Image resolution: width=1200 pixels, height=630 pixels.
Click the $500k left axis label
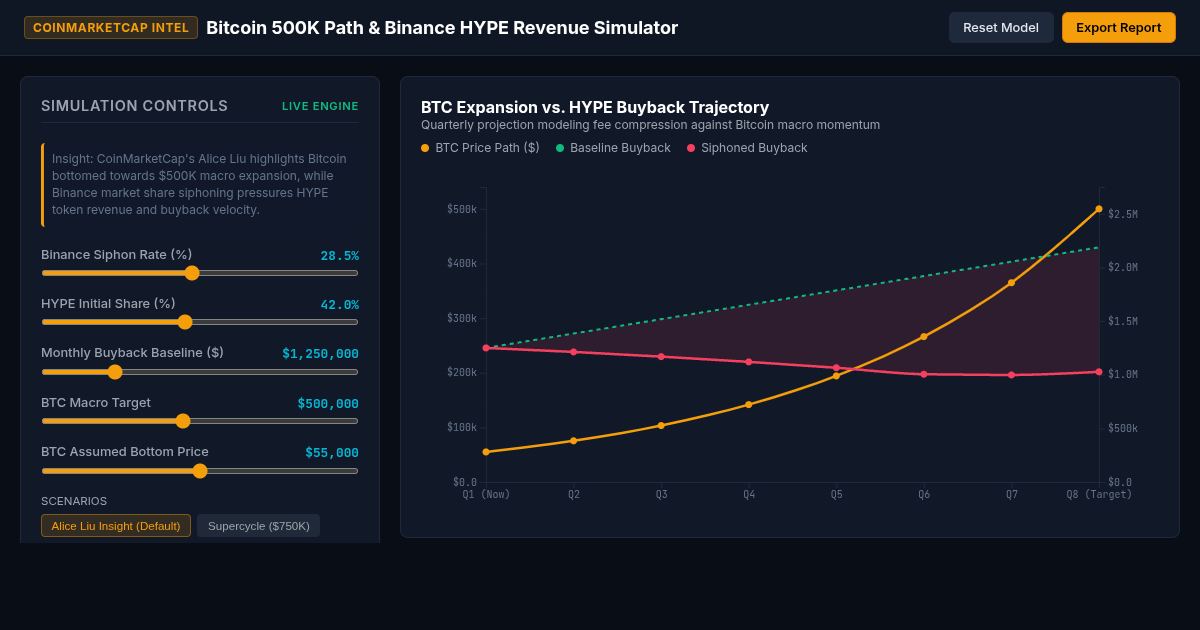tap(462, 209)
